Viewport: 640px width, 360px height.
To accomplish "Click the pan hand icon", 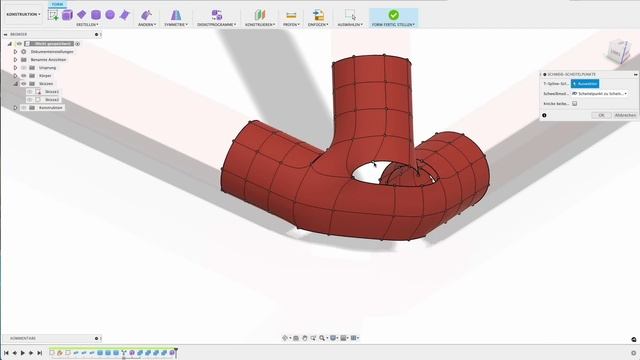I will [x=305, y=338].
